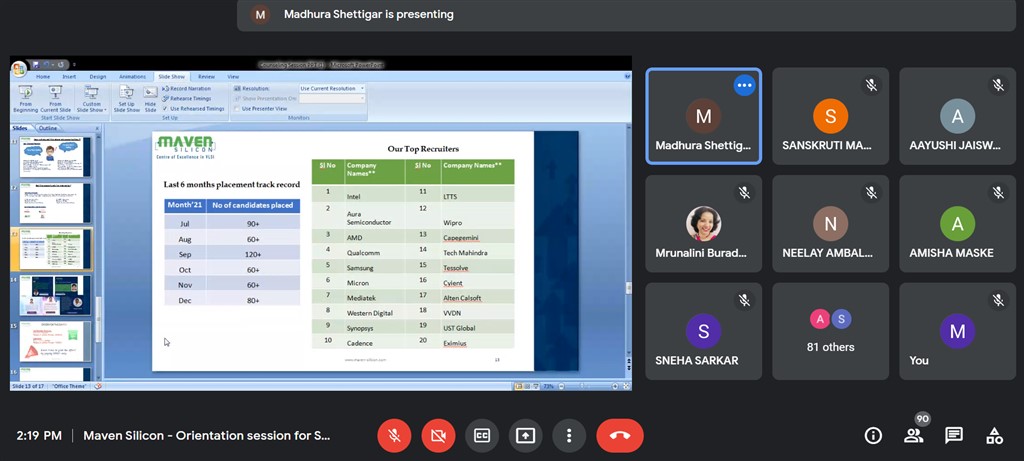1024x461 pixels.
Task: Open the Present now screen share button
Action: (526, 436)
